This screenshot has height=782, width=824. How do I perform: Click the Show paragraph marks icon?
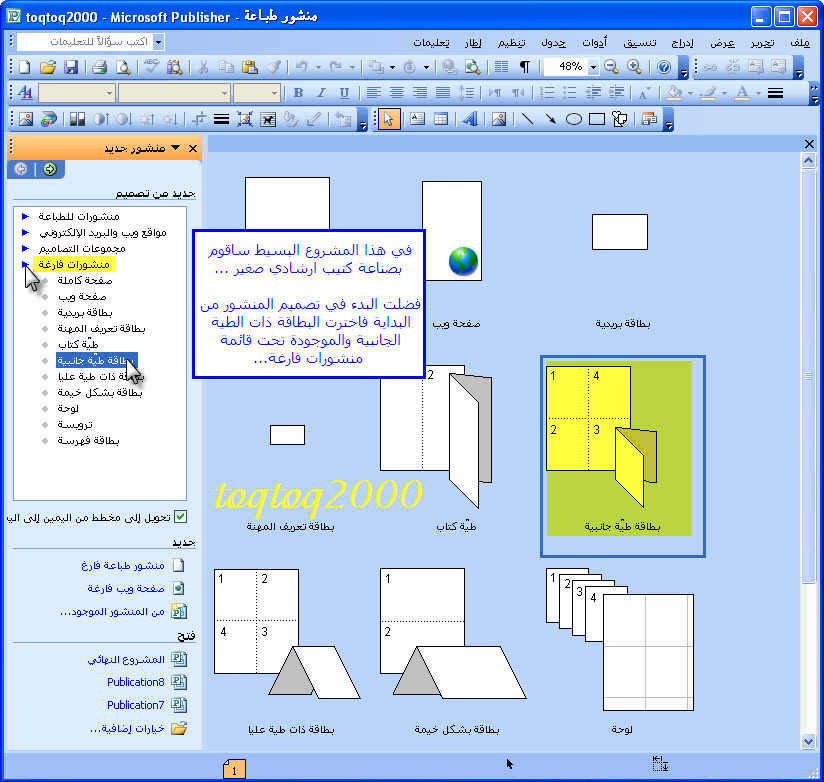(x=525, y=67)
